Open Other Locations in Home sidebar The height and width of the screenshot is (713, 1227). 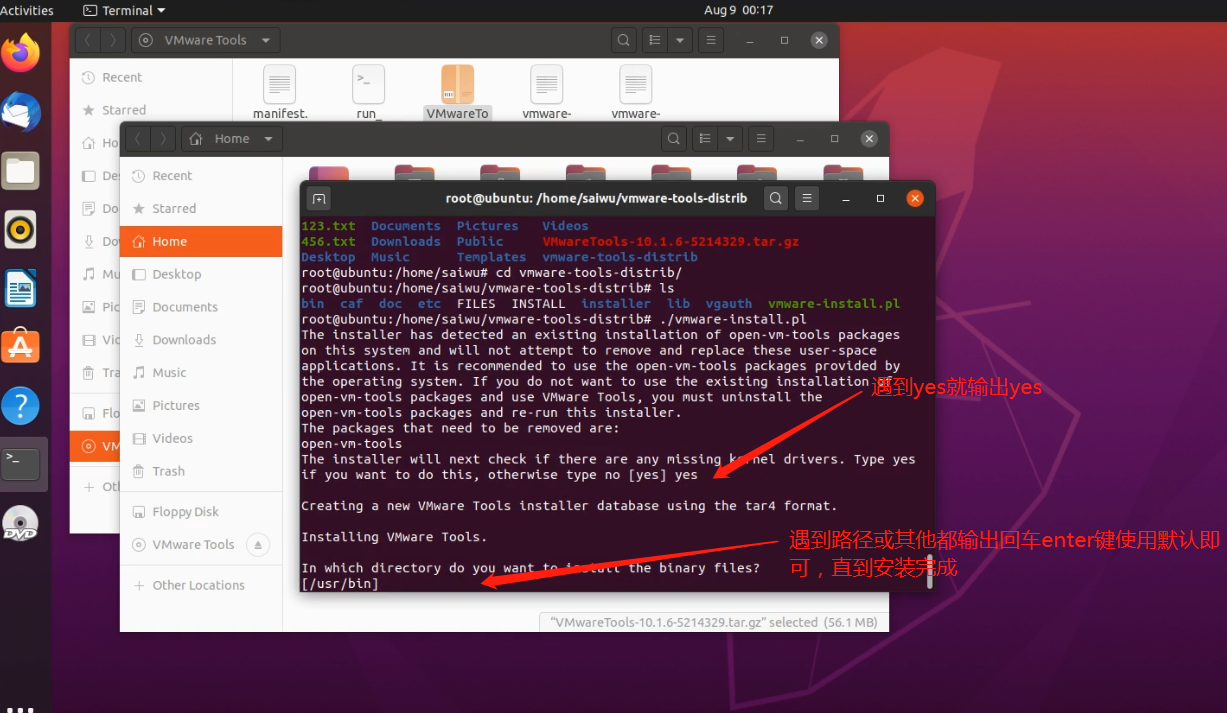click(x=201, y=585)
